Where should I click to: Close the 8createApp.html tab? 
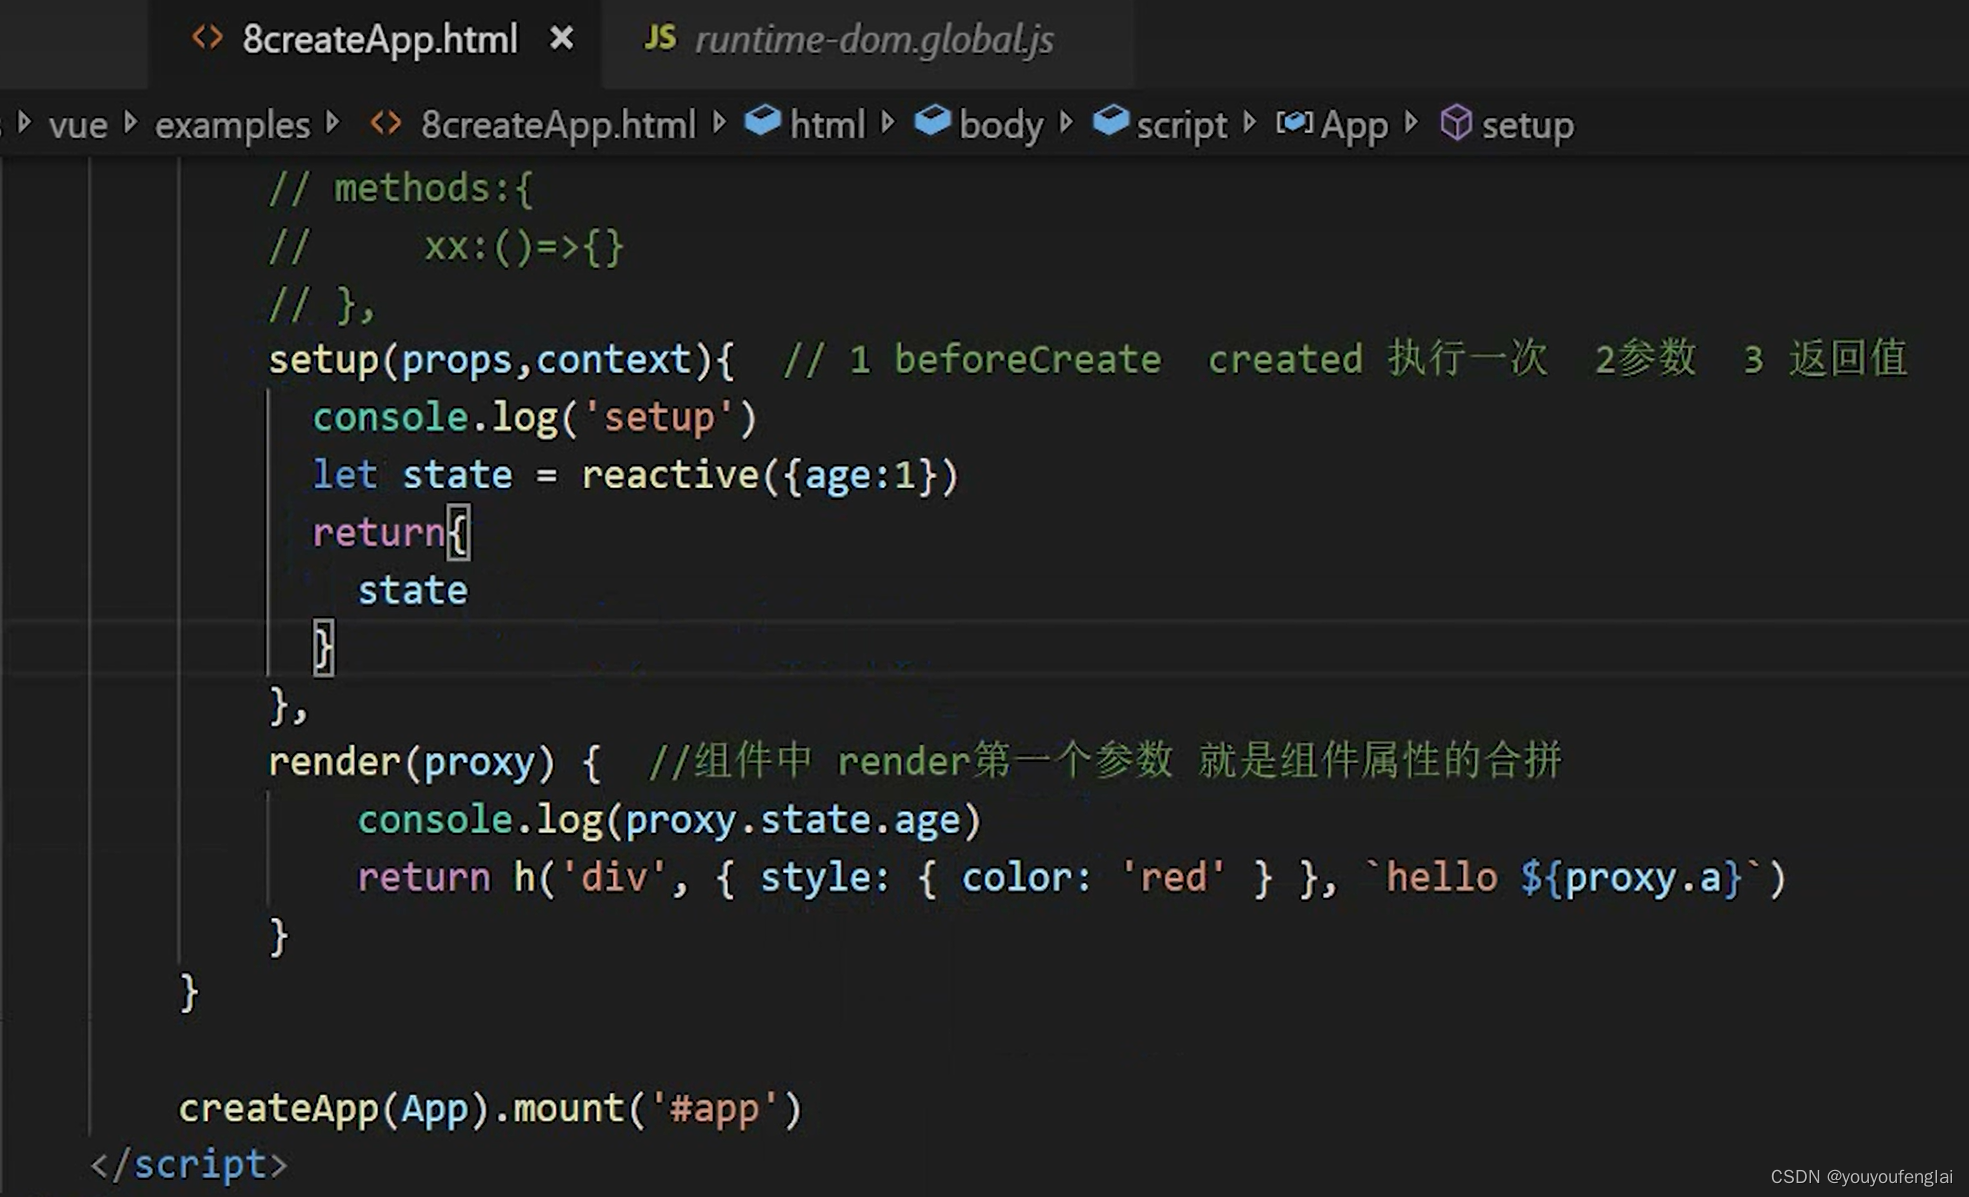click(562, 39)
